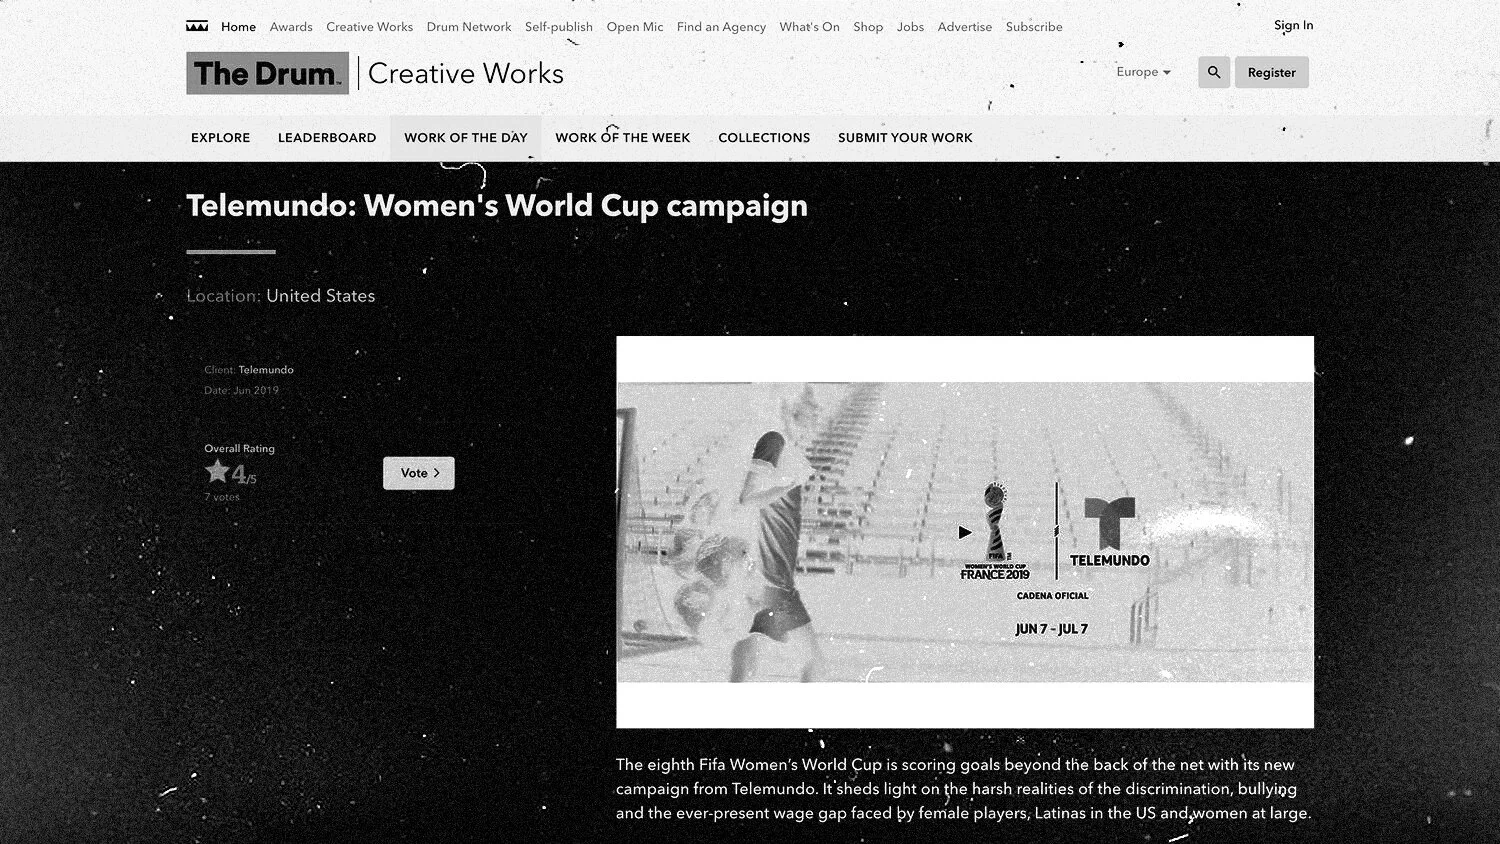The height and width of the screenshot is (844, 1500).
Task: Click the United States location link
Action: click(x=321, y=296)
